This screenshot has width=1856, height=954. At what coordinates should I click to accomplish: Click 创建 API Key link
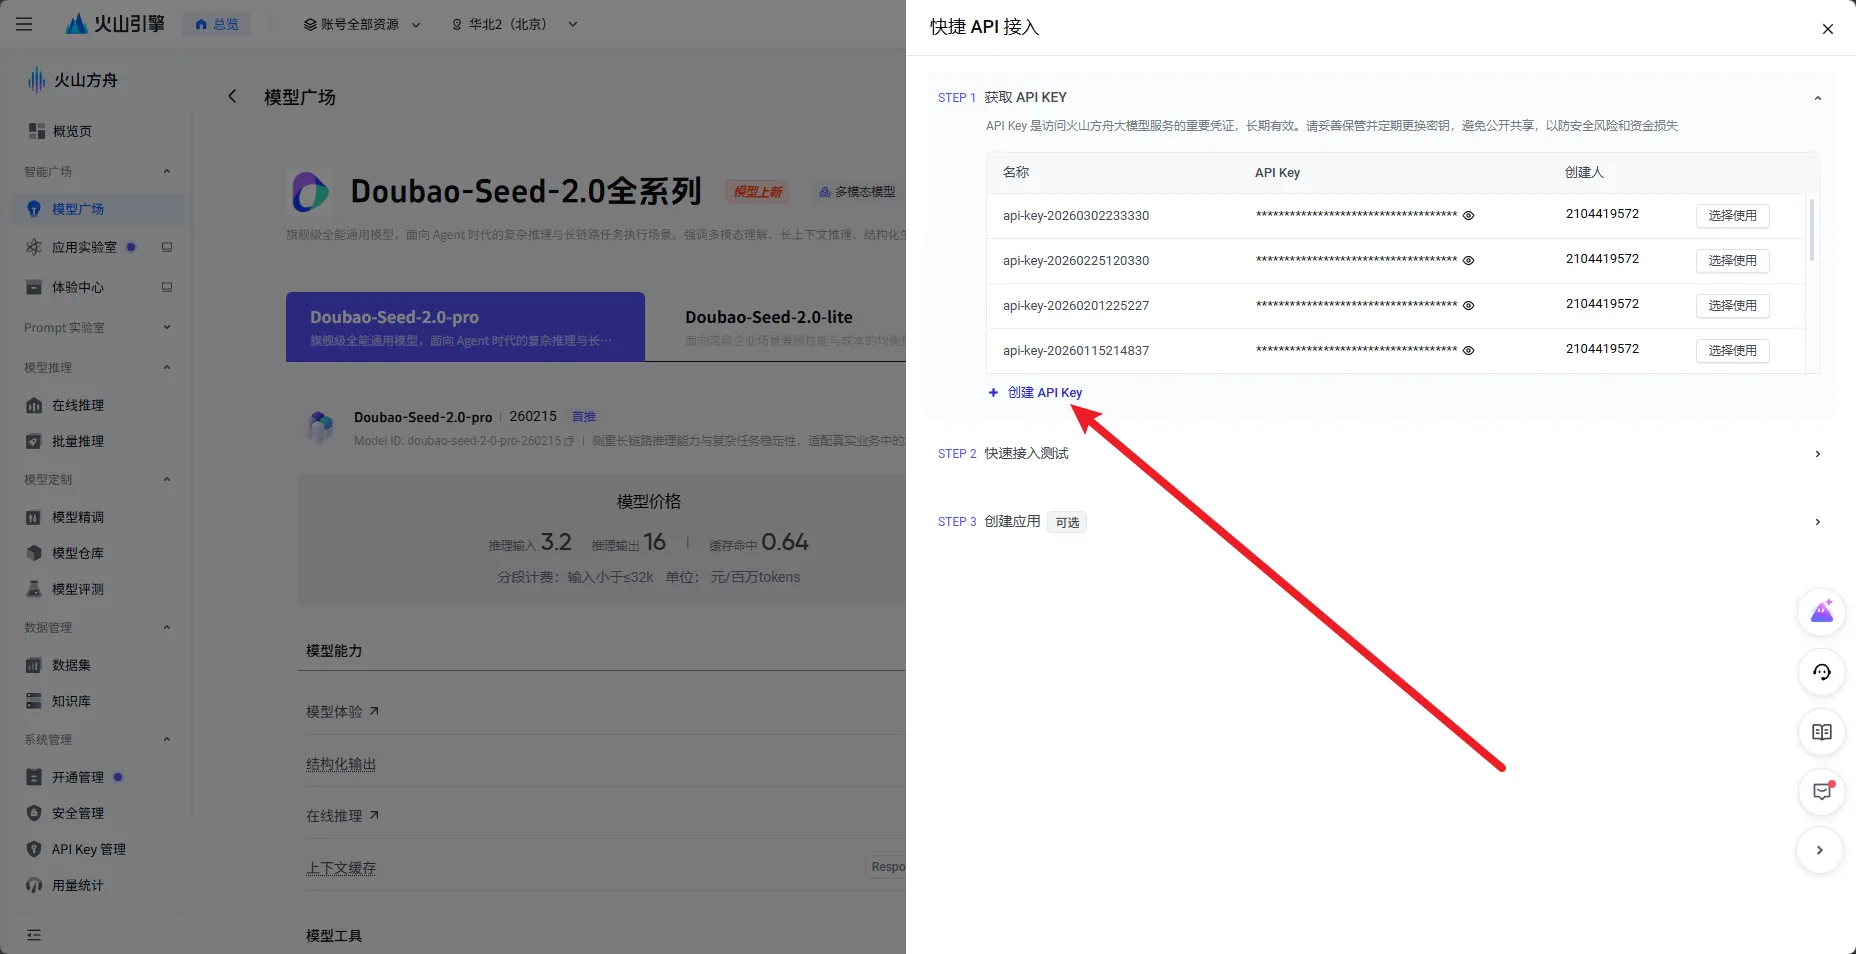[1045, 392]
